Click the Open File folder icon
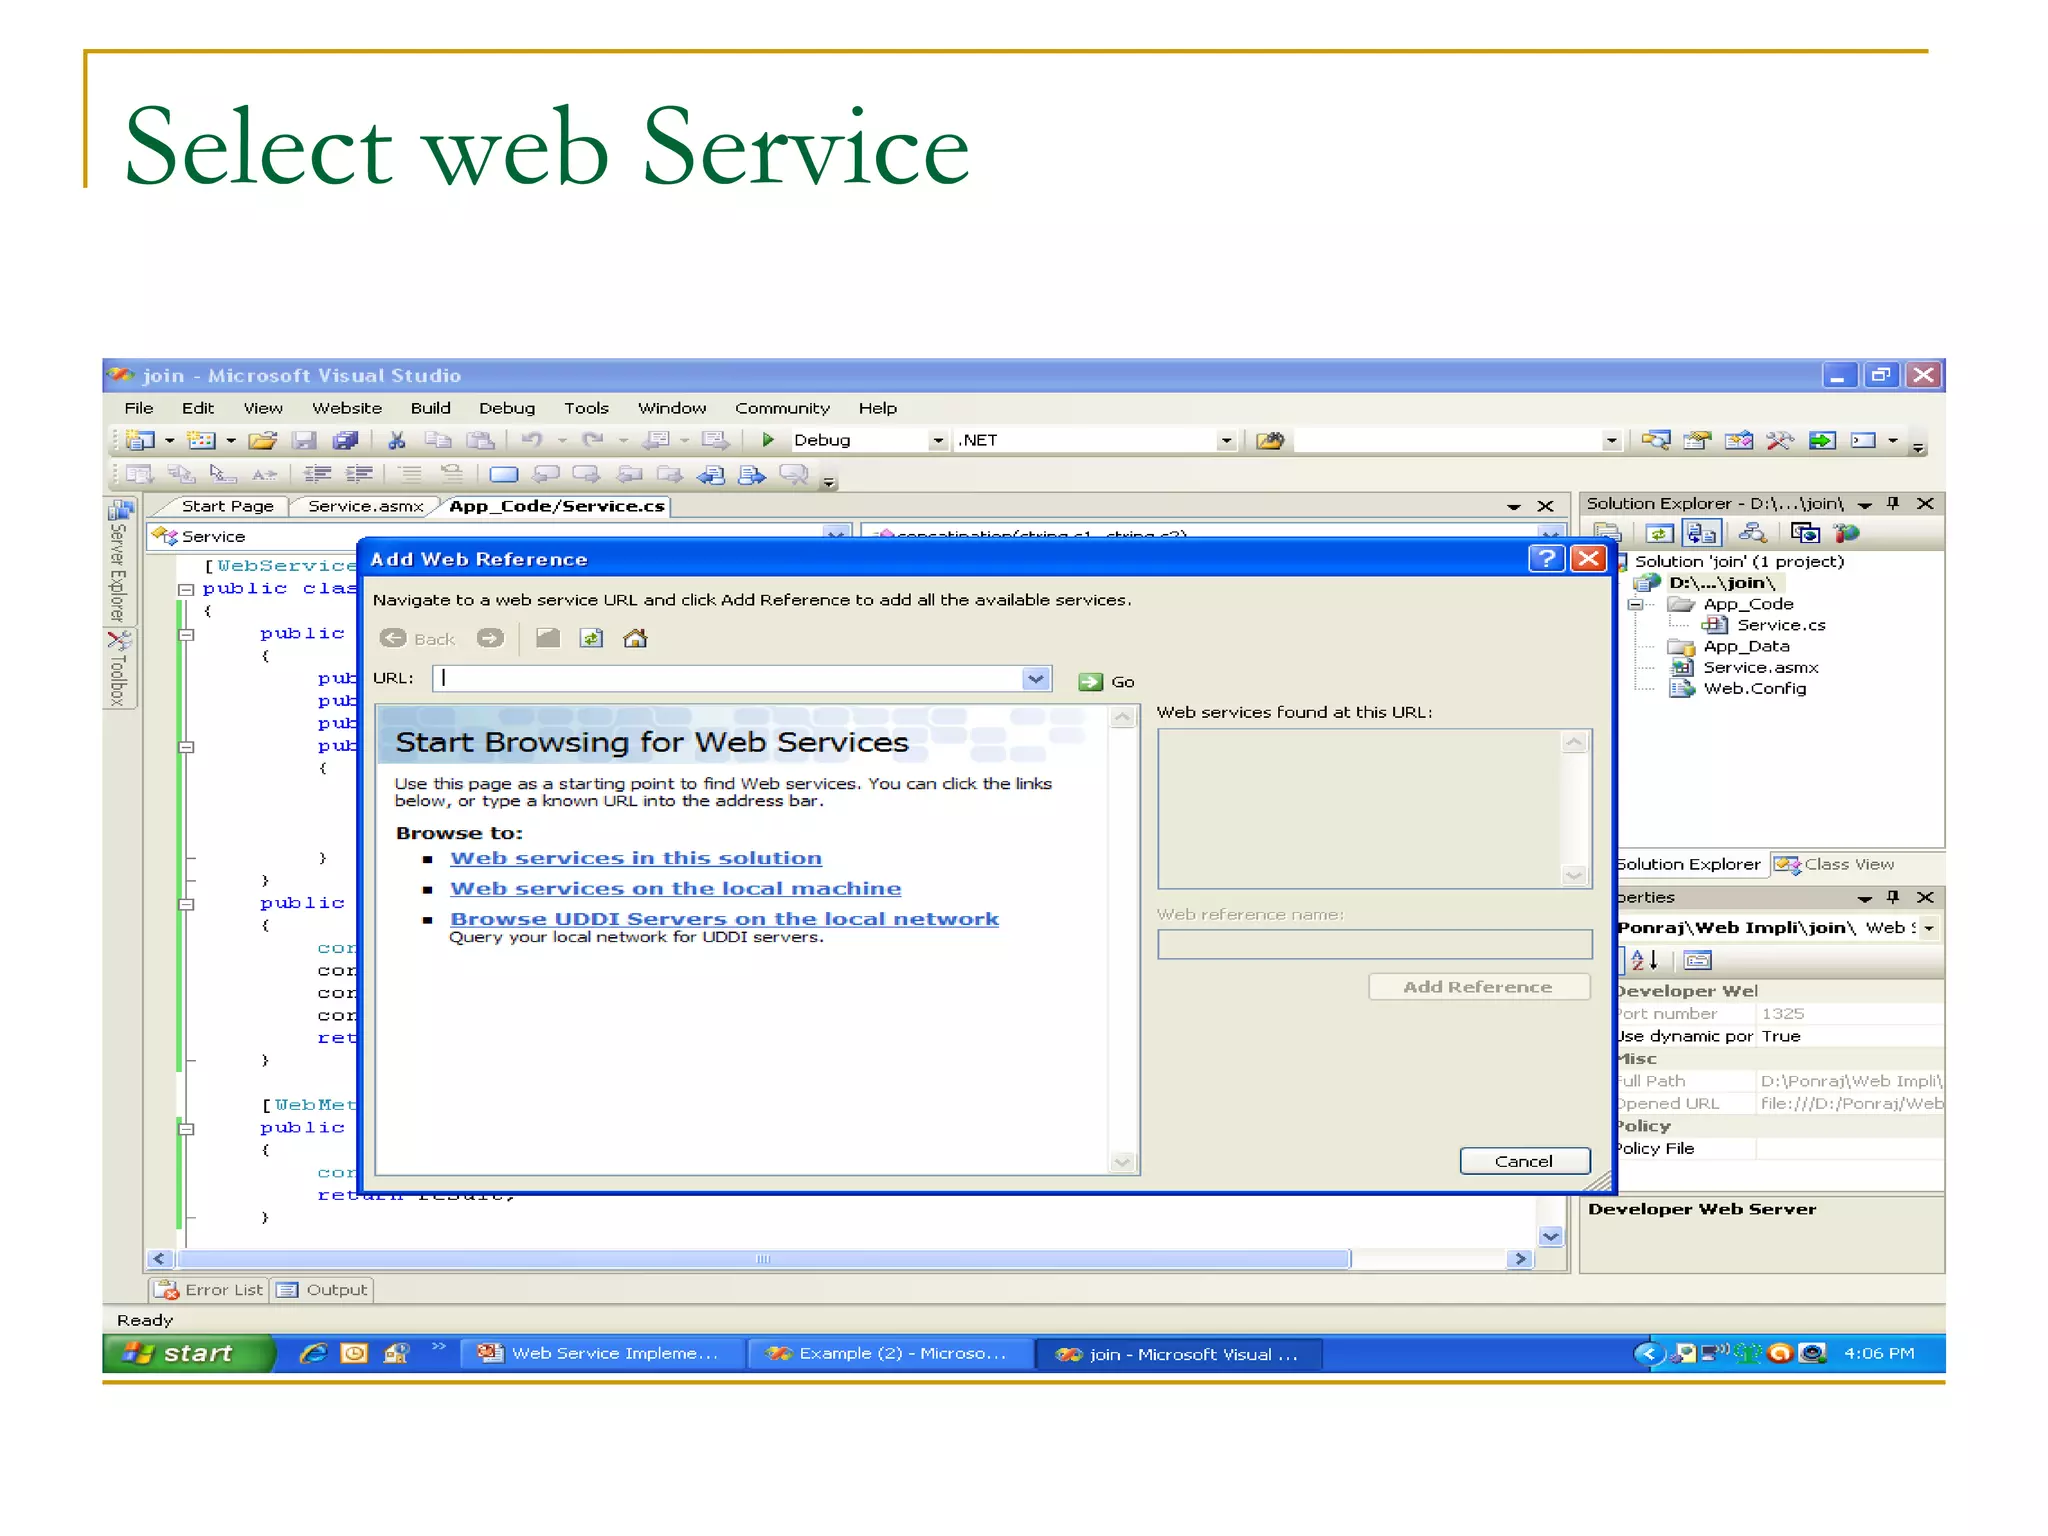The width and height of the screenshot is (2048, 1536). point(262,440)
